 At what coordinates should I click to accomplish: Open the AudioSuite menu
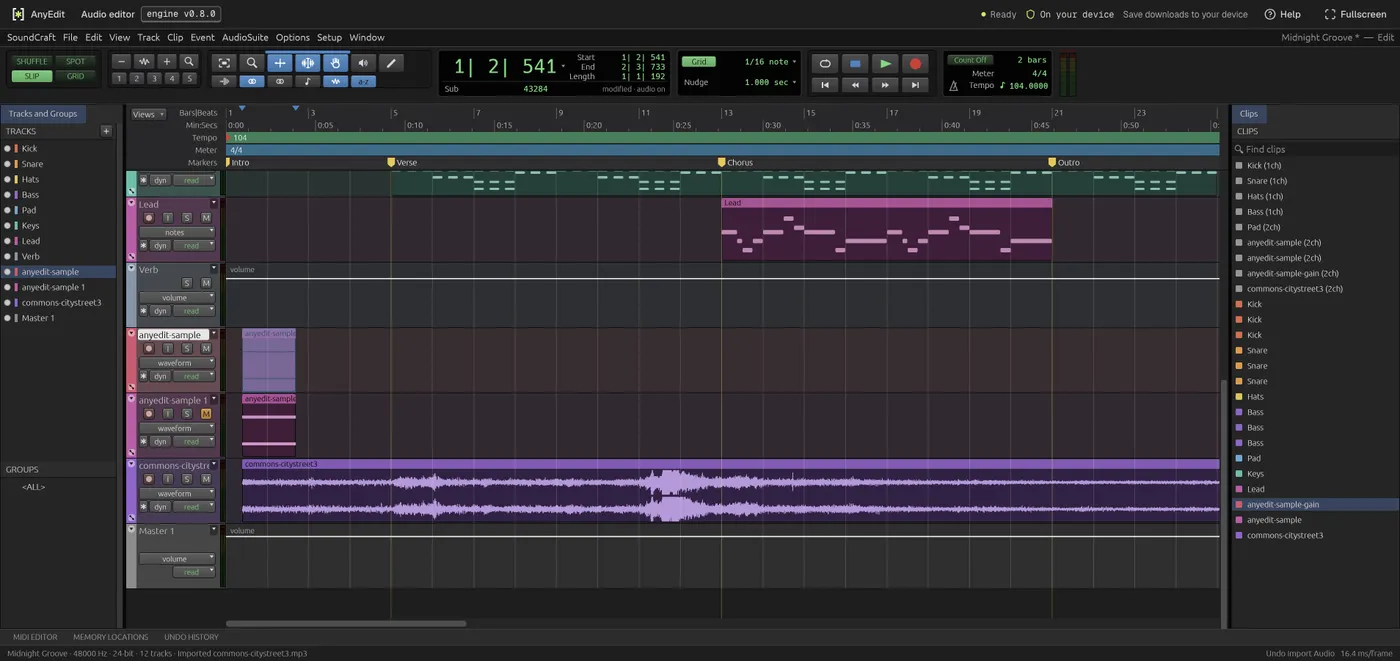tap(245, 37)
